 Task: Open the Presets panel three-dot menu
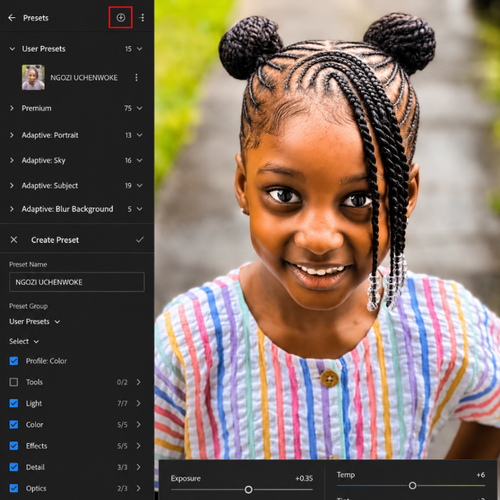point(142,18)
